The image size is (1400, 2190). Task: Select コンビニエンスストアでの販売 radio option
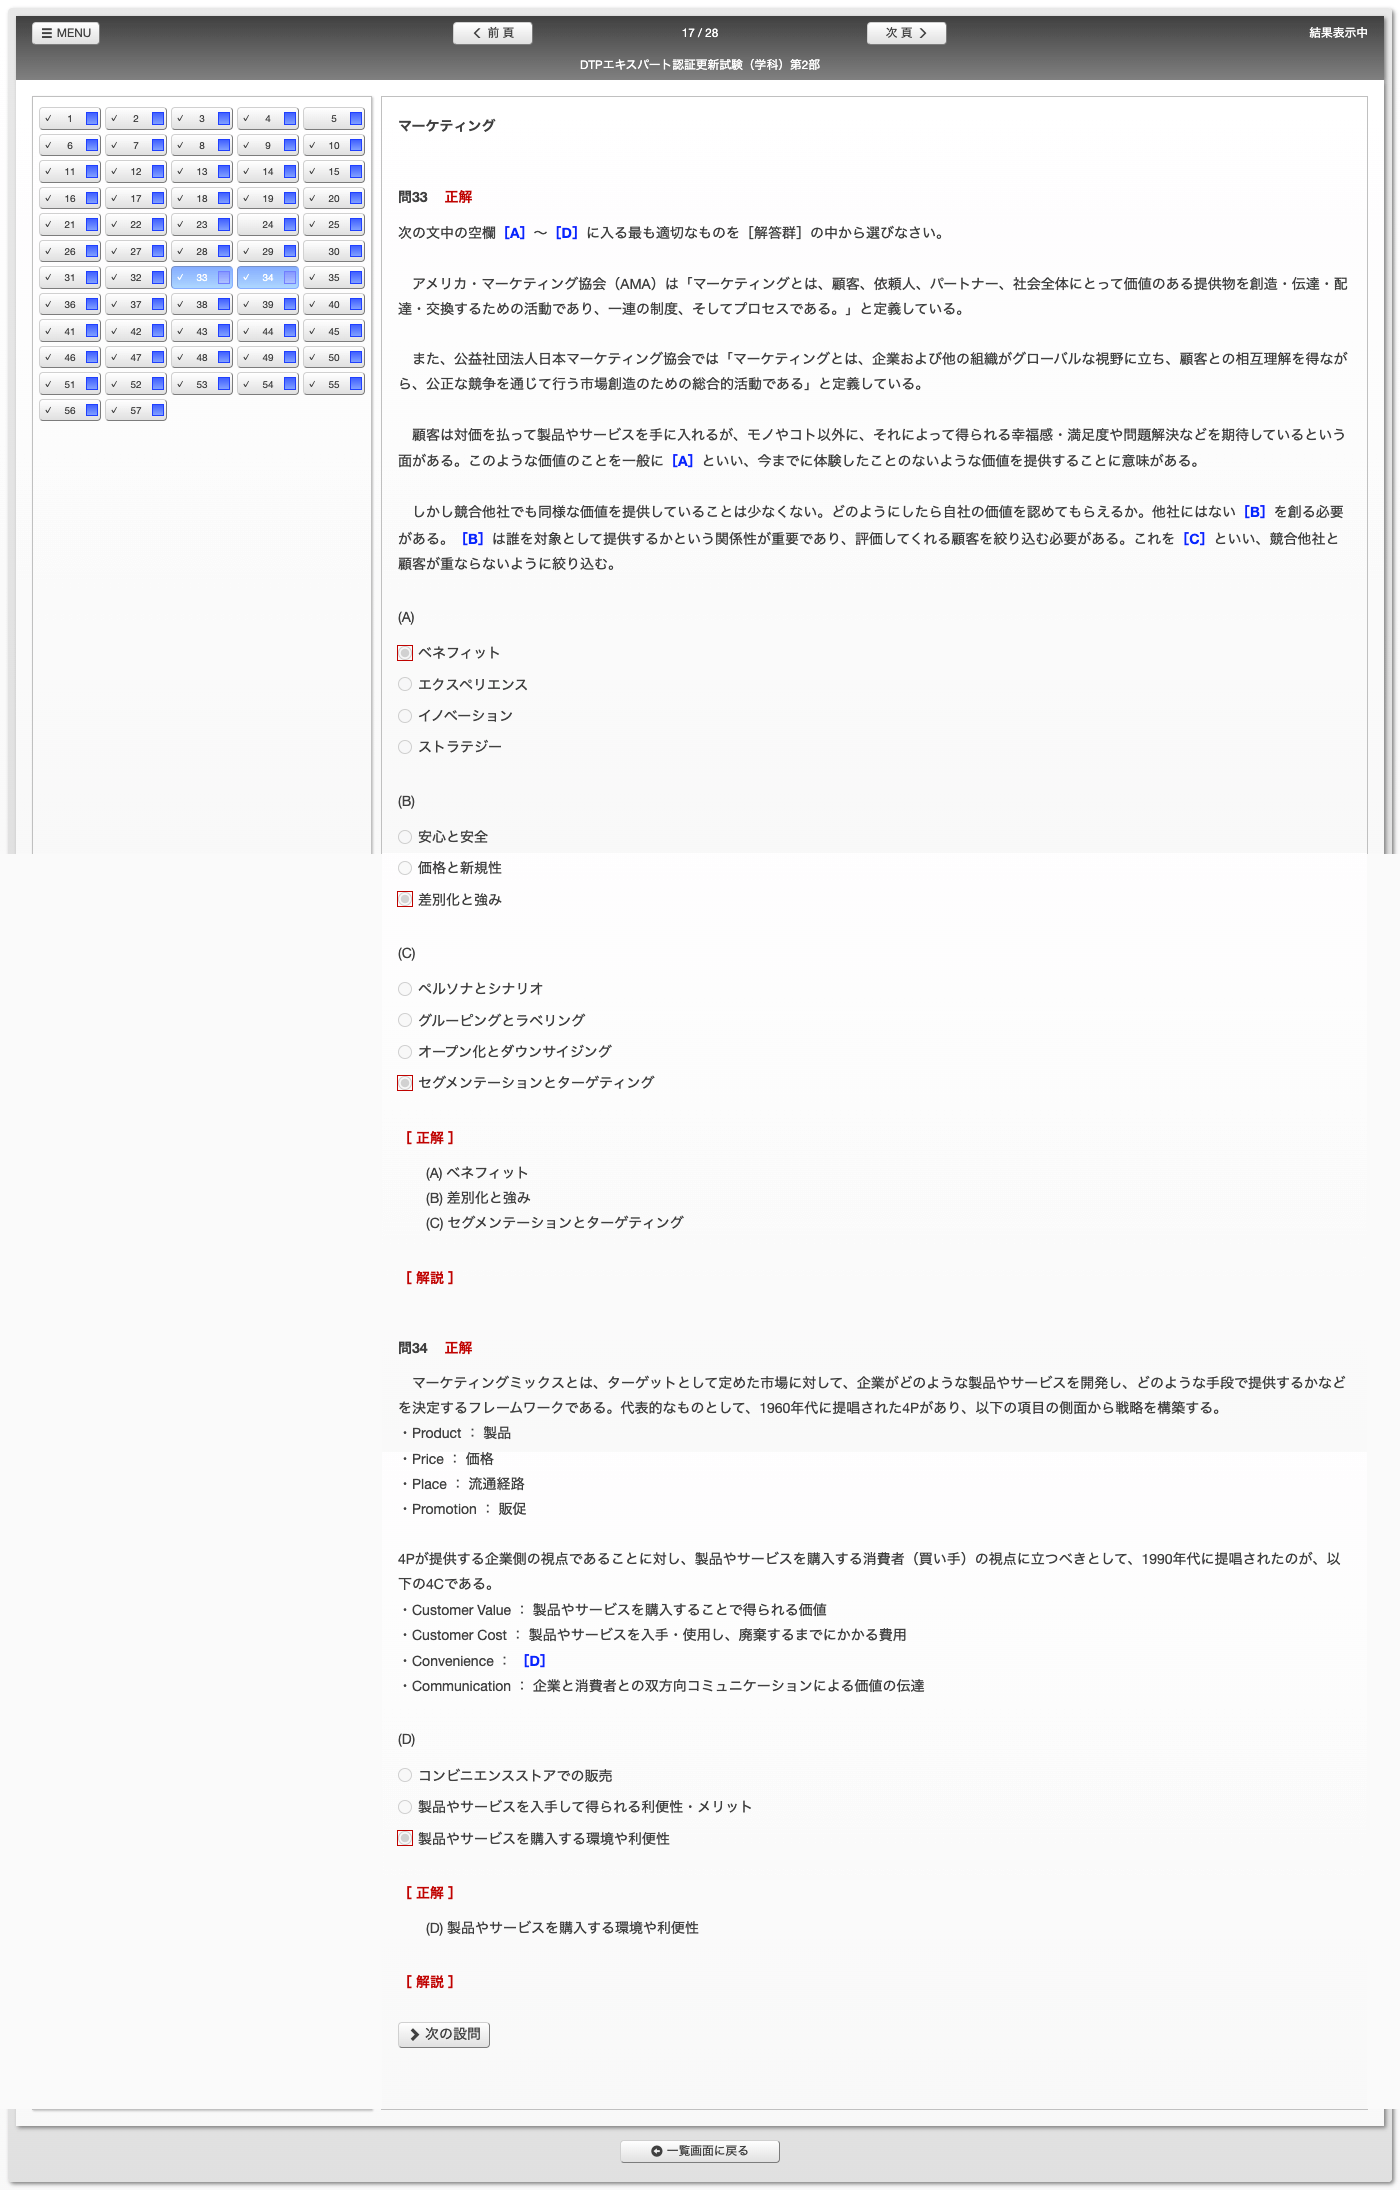click(405, 1775)
